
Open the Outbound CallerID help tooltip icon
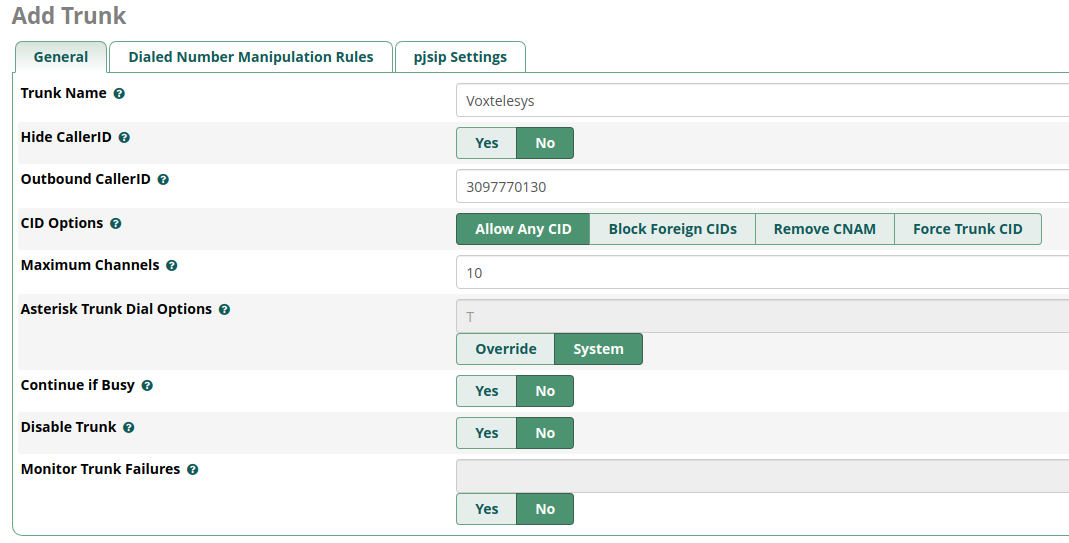(x=163, y=179)
